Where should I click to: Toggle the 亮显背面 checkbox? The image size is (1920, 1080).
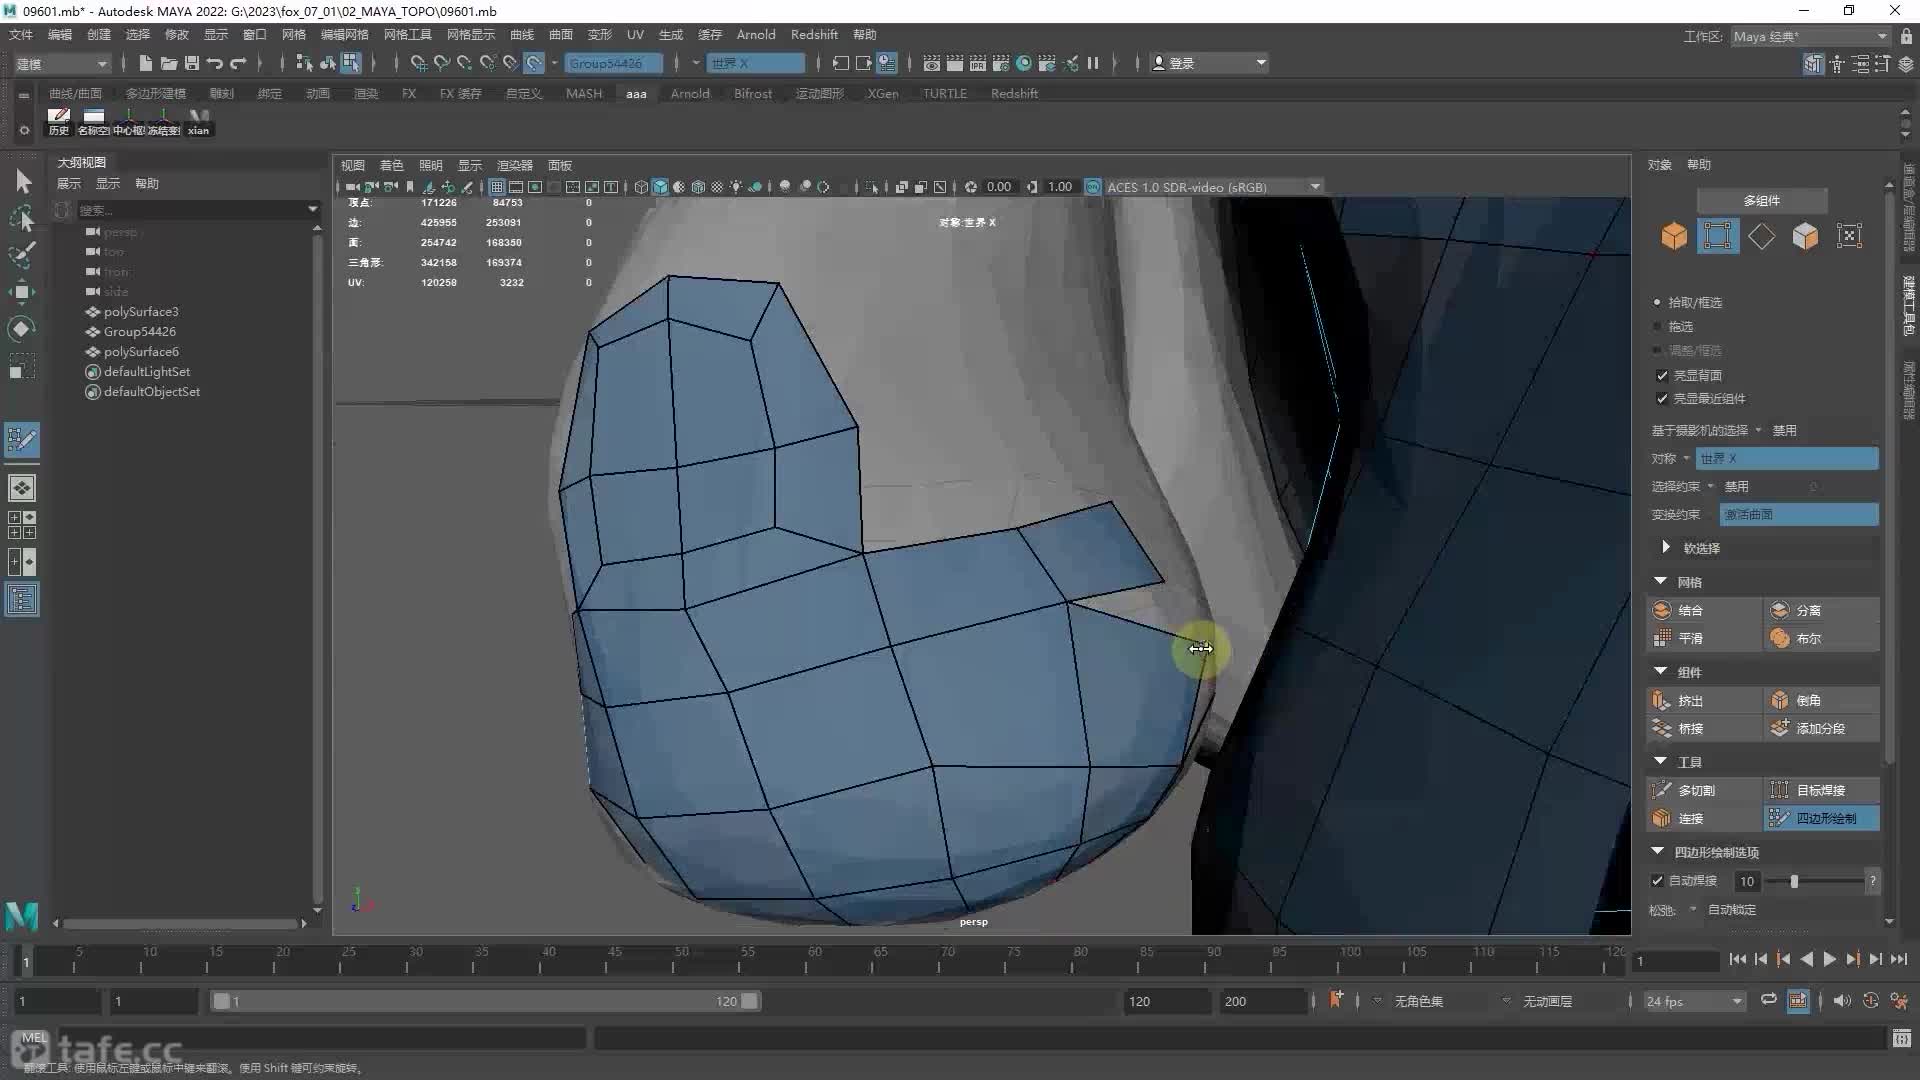pyautogui.click(x=1662, y=375)
